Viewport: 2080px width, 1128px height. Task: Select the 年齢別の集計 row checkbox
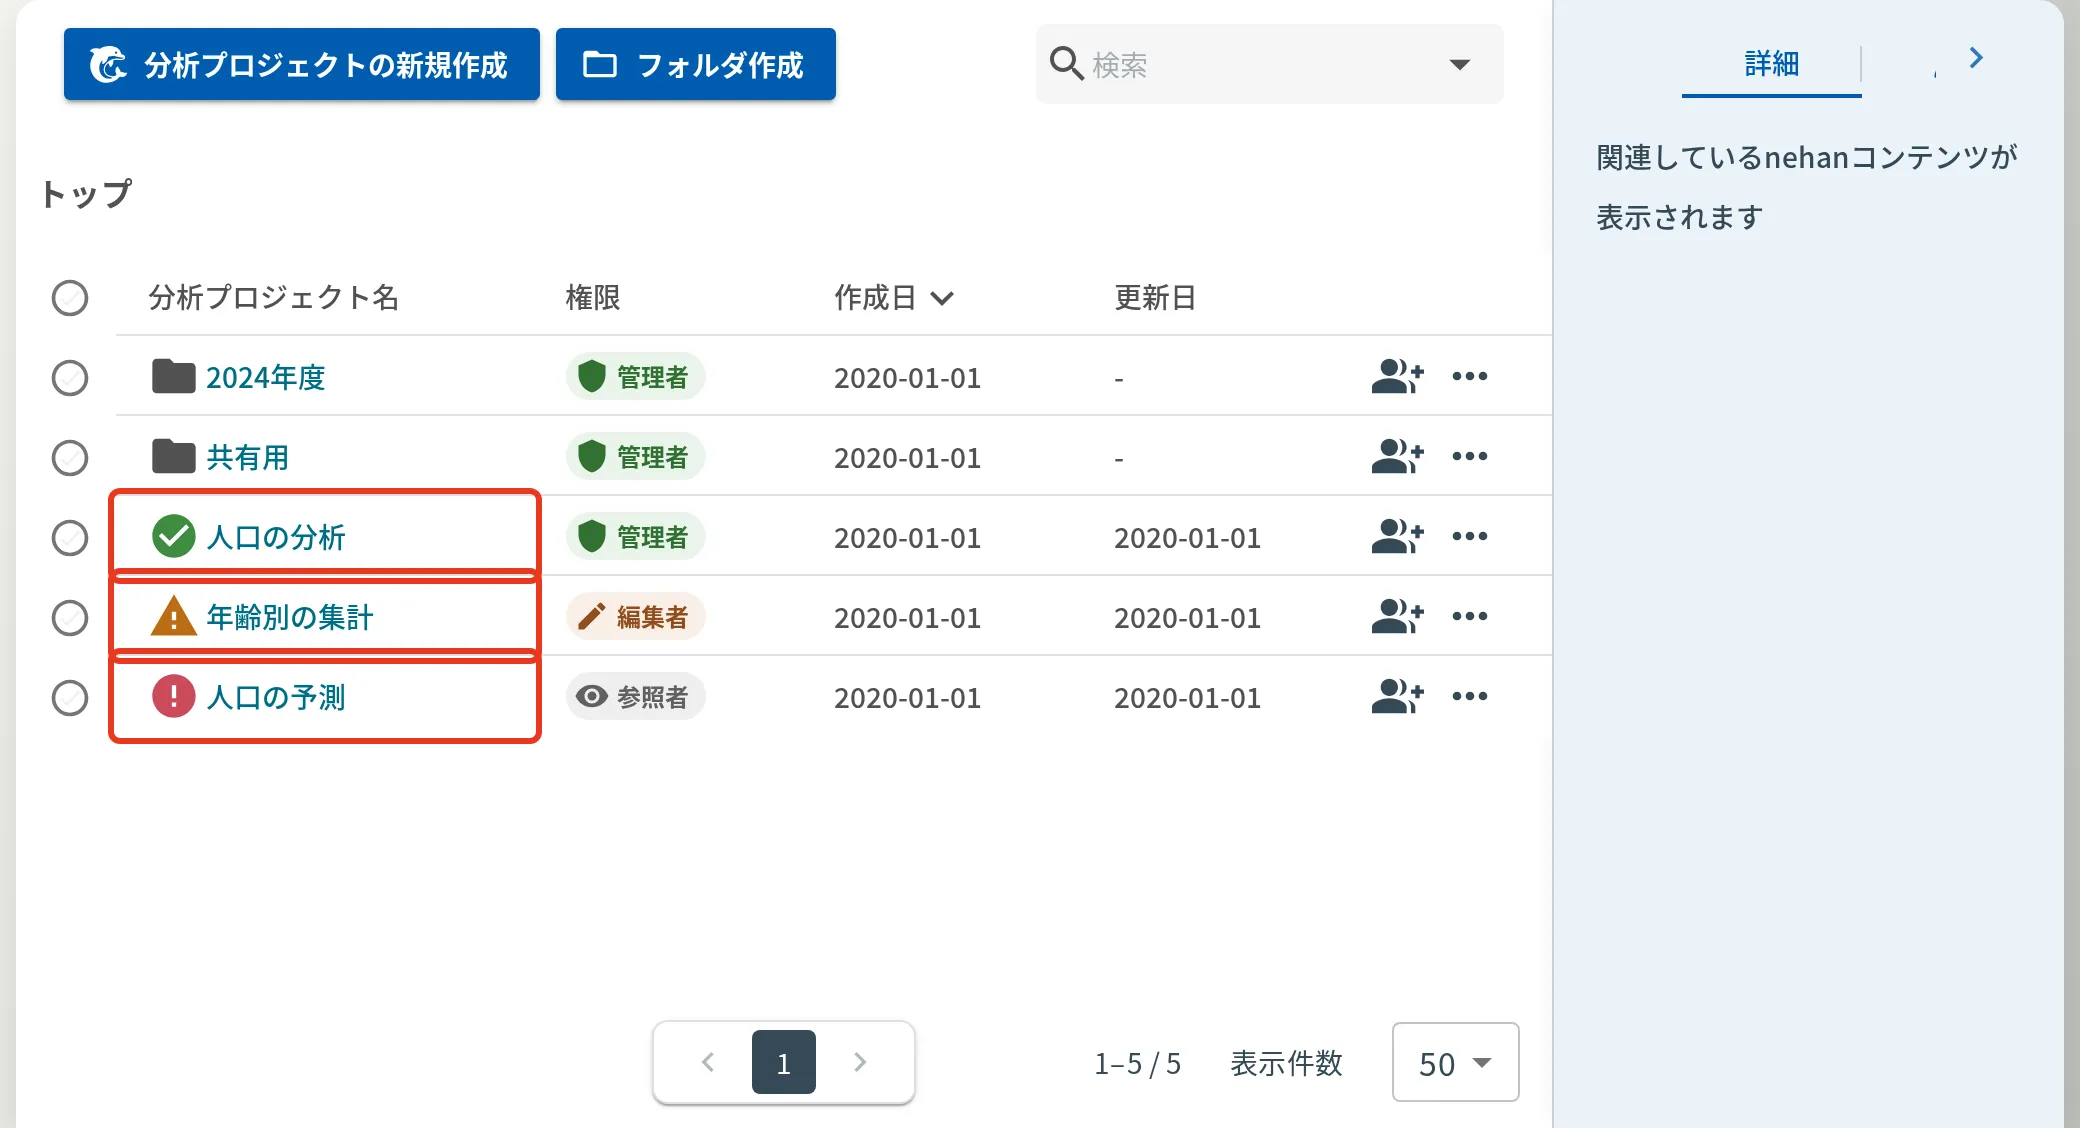pyautogui.click(x=70, y=618)
